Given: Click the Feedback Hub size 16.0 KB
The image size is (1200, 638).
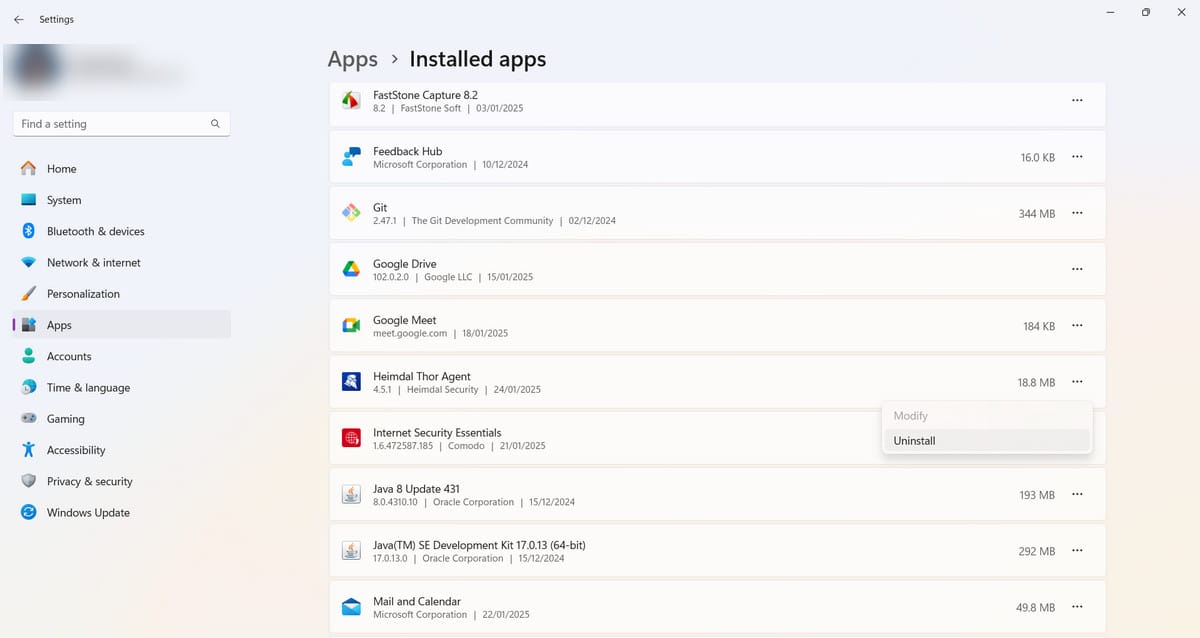Looking at the screenshot, I should point(1037,158).
